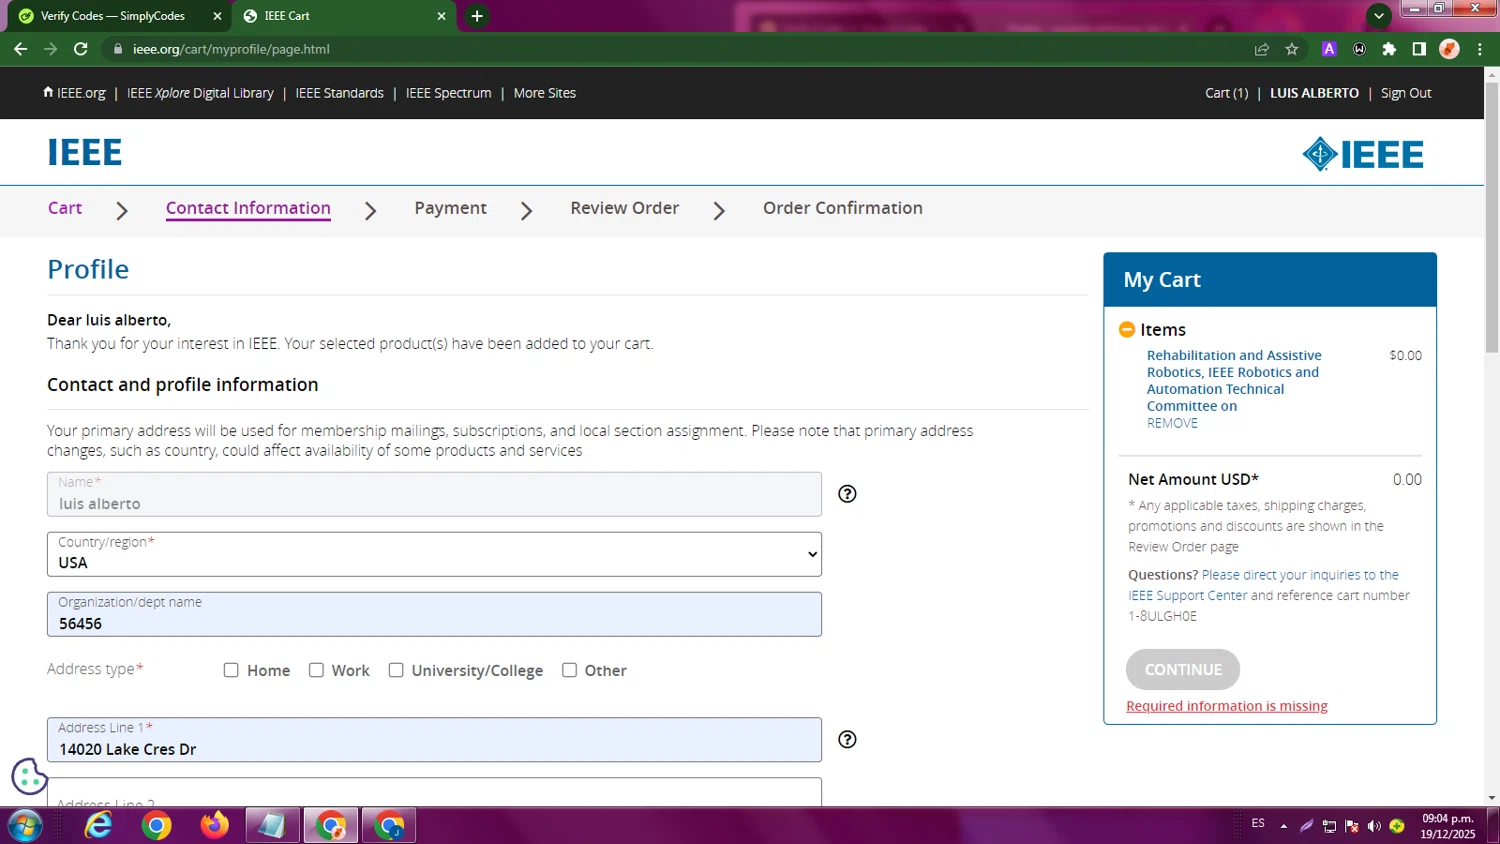1500x844 pixels.
Task: Go to the Payment step
Action: point(450,208)
